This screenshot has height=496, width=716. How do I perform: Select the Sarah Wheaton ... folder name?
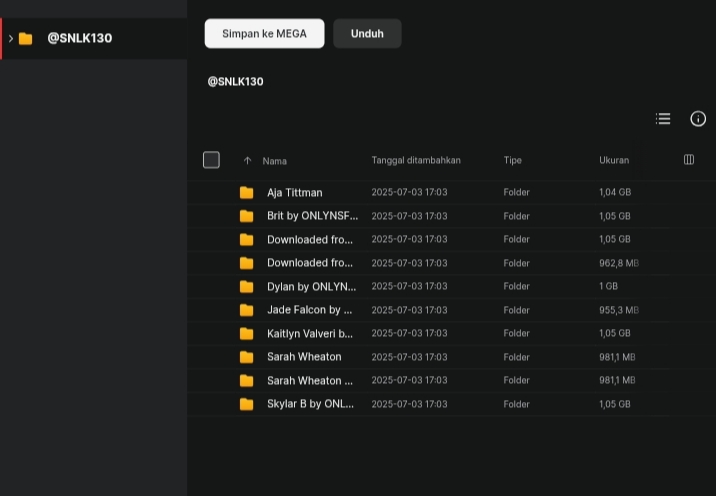click(310, 380)
